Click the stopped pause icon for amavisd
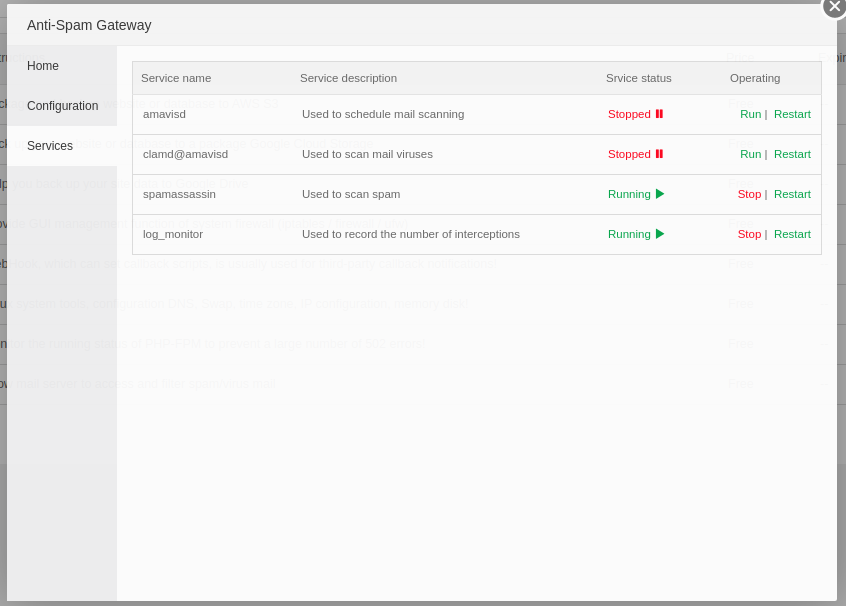Viewport: 846px width, 606px height. pyautogui.click(x=659, y=114)
